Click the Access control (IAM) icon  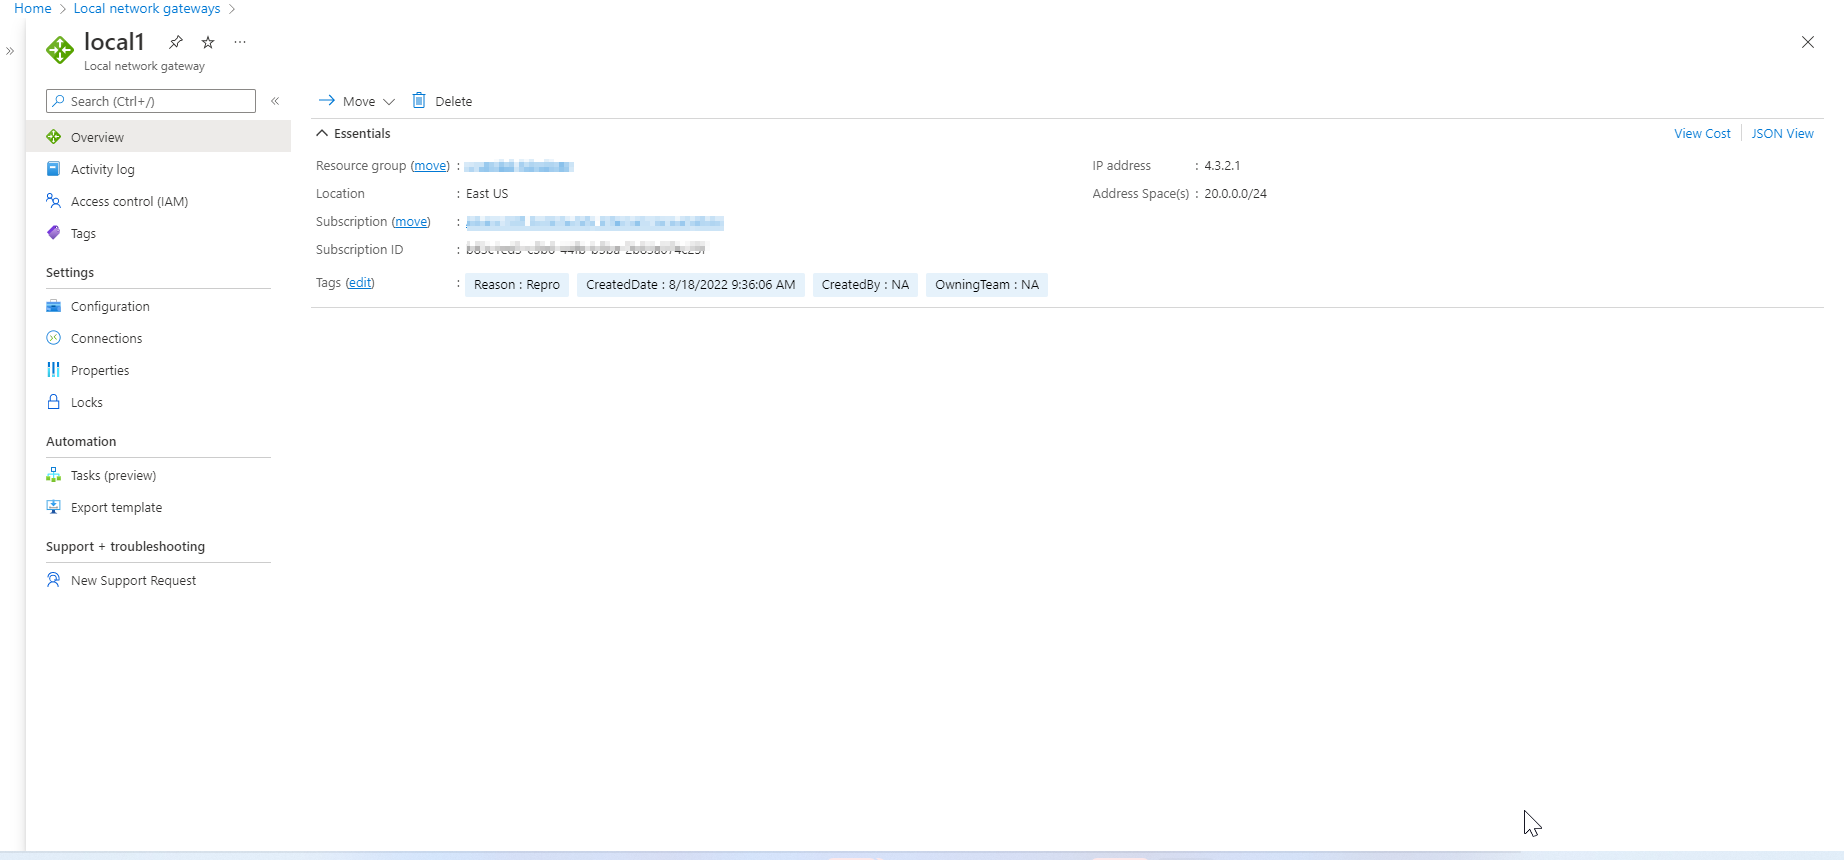(x=54, y=201)
